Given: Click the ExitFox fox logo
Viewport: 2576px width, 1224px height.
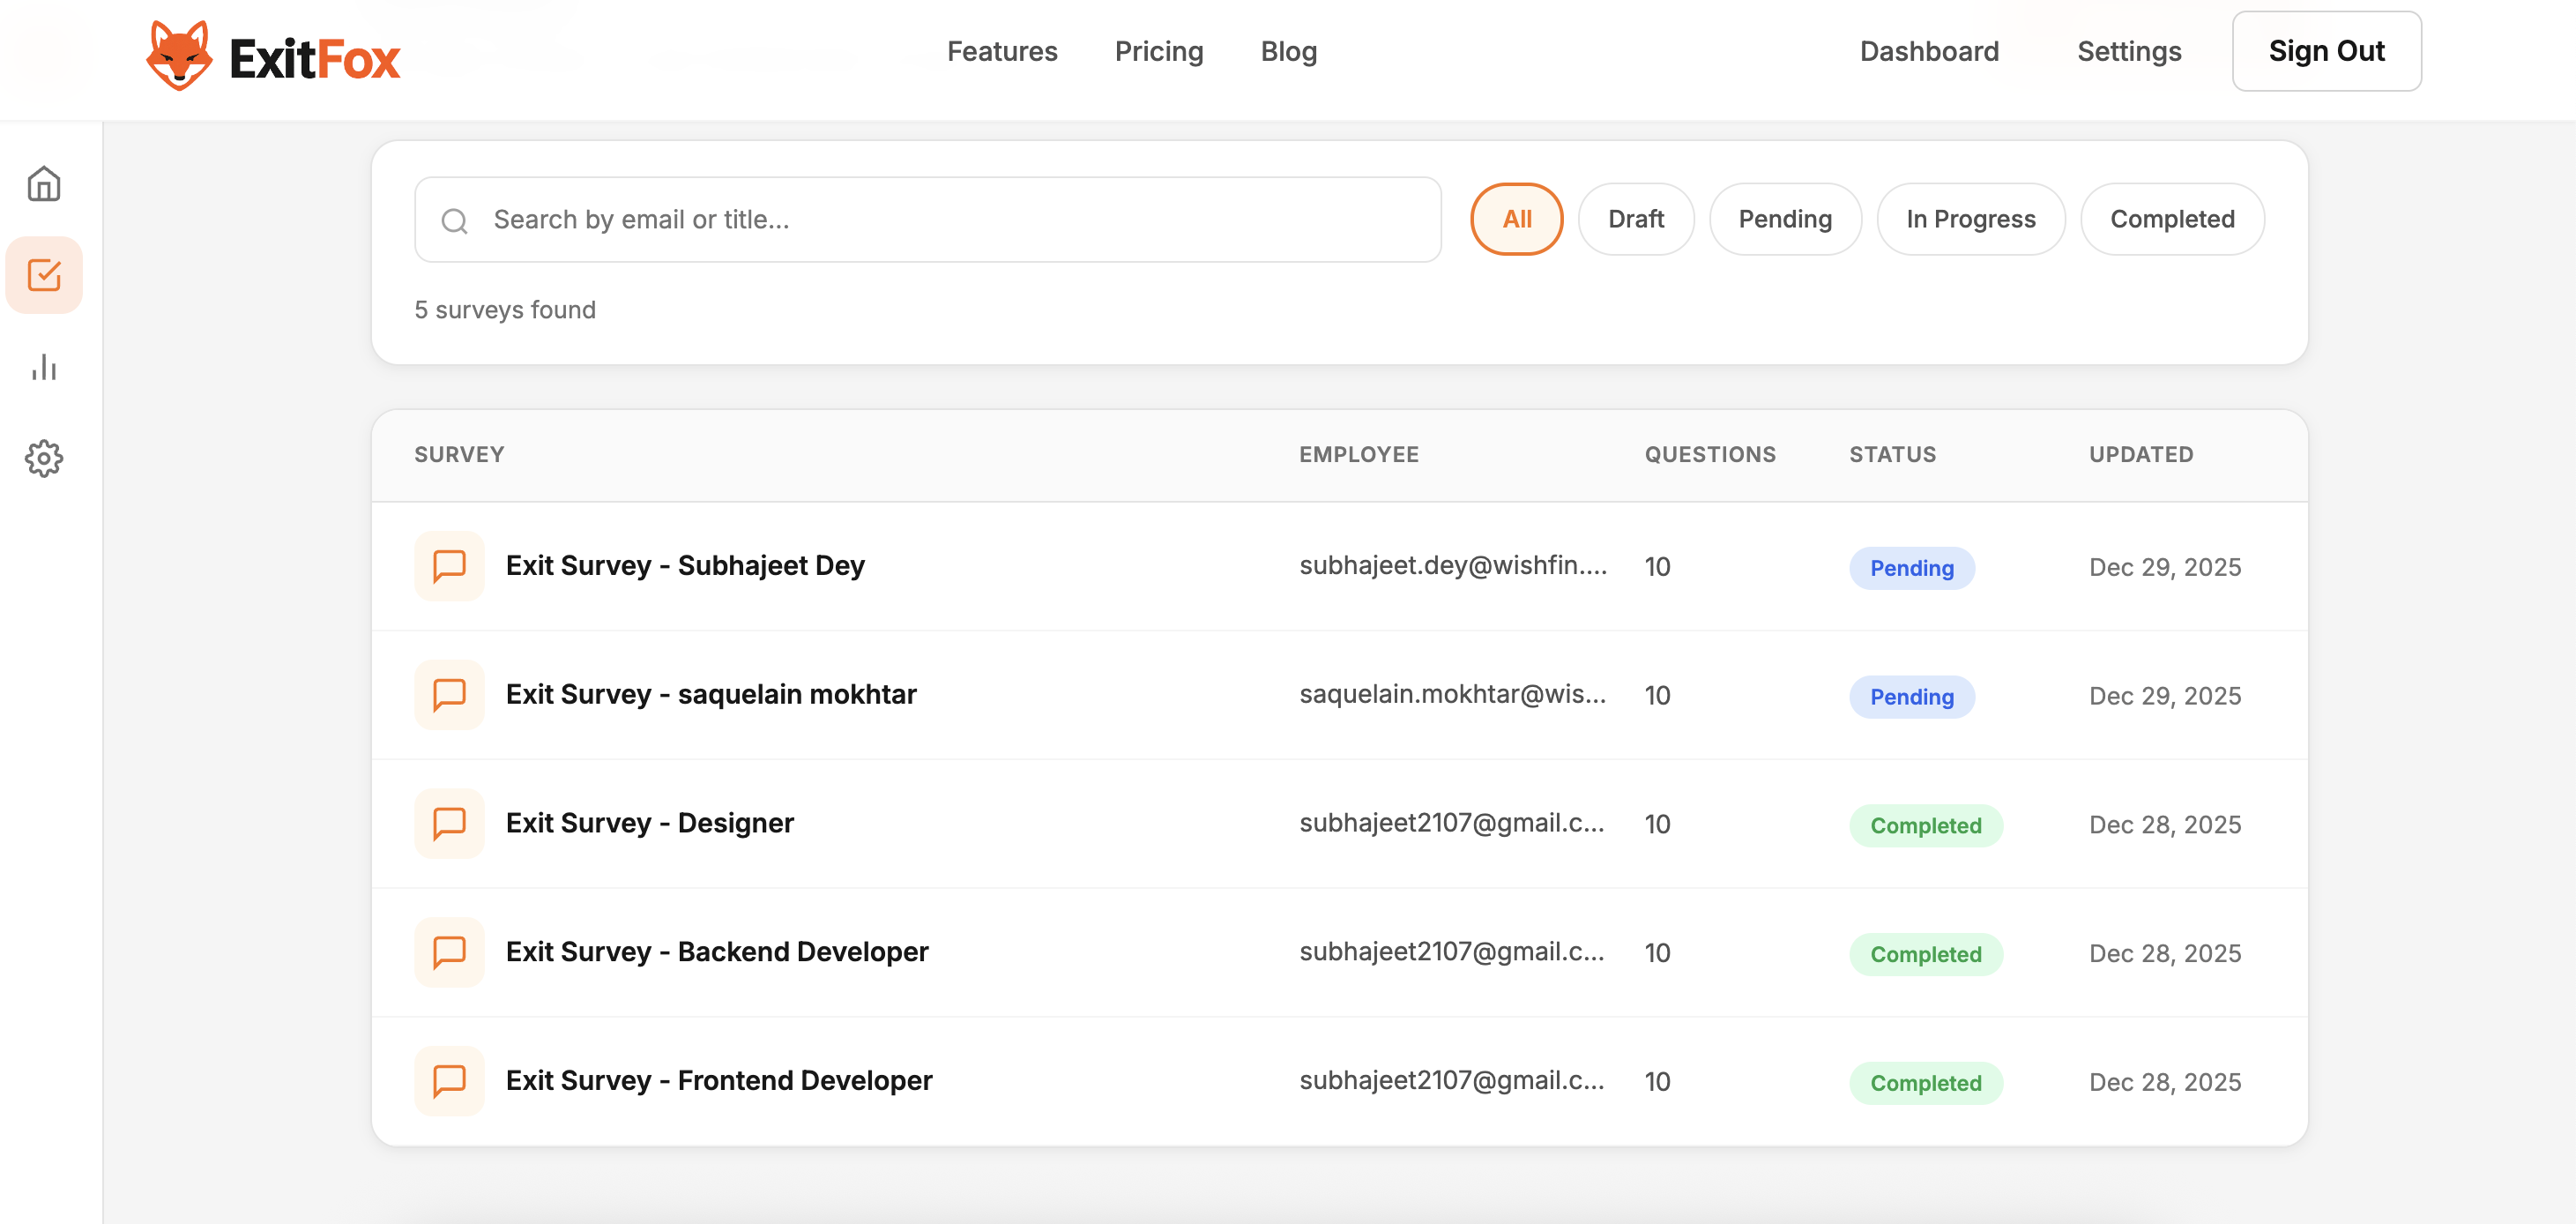Looking at the screenshot, I should pyautogui.click(x=180, y=54).
